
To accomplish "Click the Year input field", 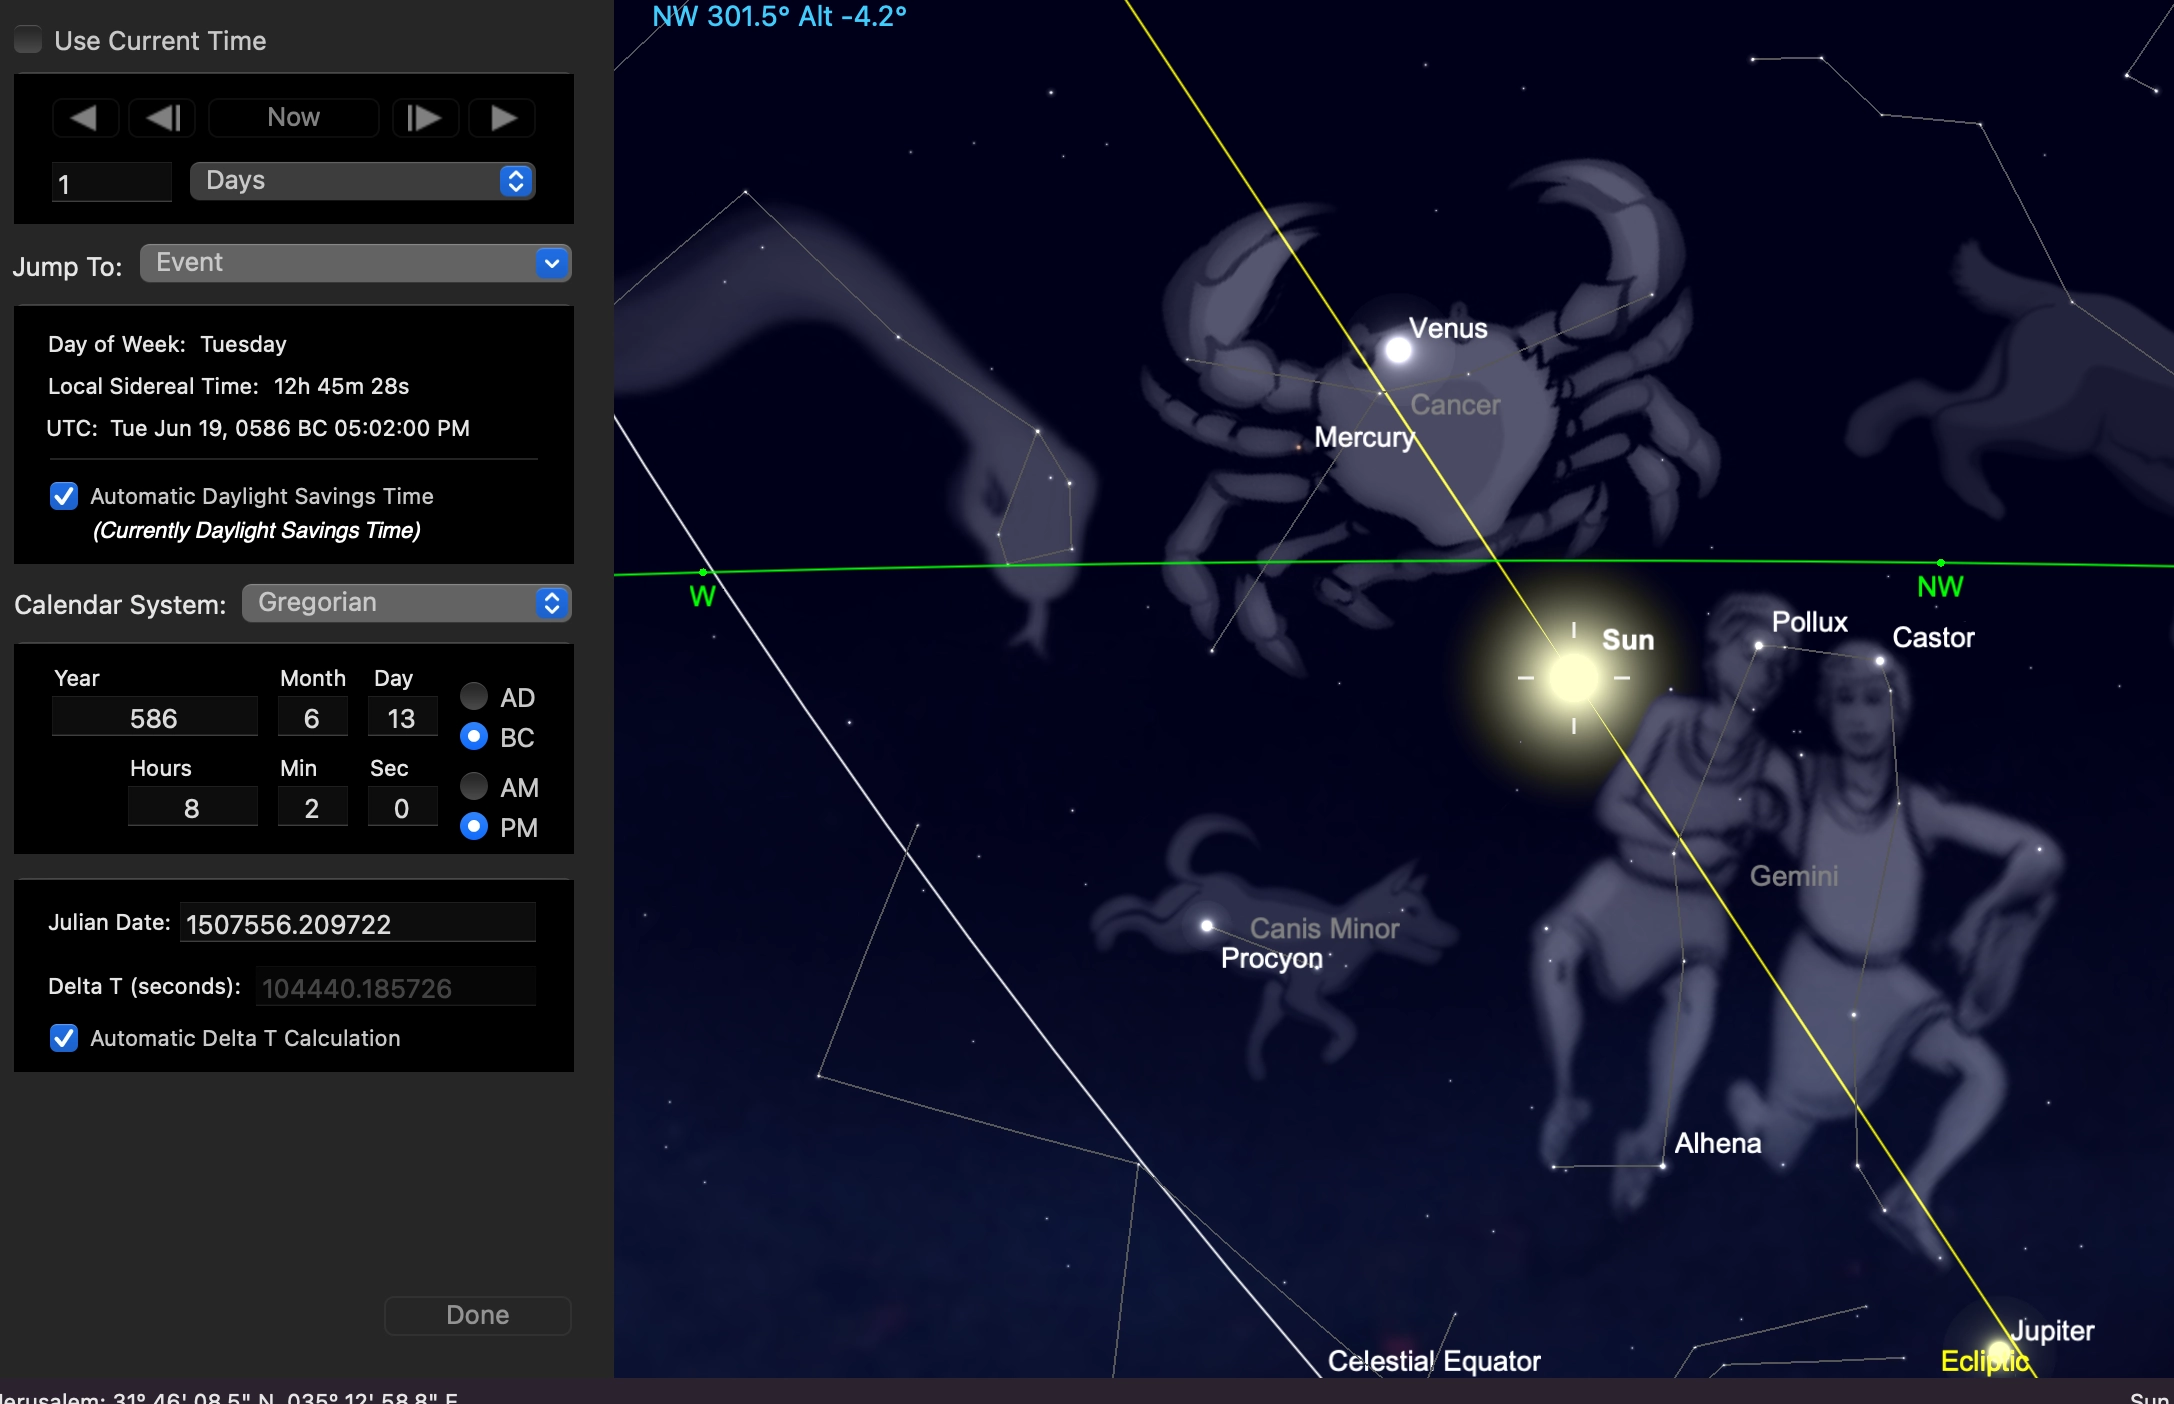I will click(x=154, y=718).
